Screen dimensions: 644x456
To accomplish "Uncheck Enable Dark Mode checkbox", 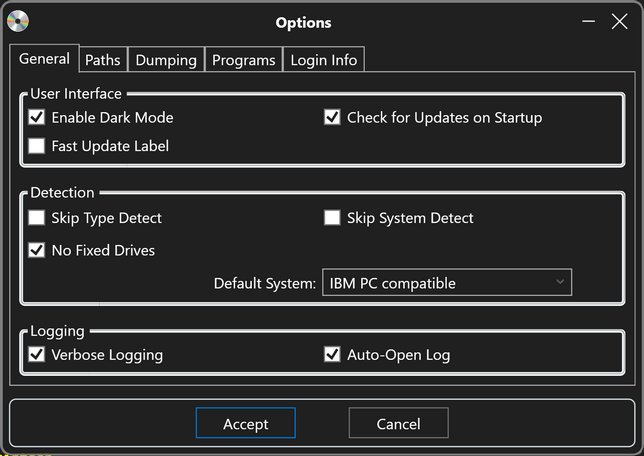I will pyautogui.click(x=37, y=117).
